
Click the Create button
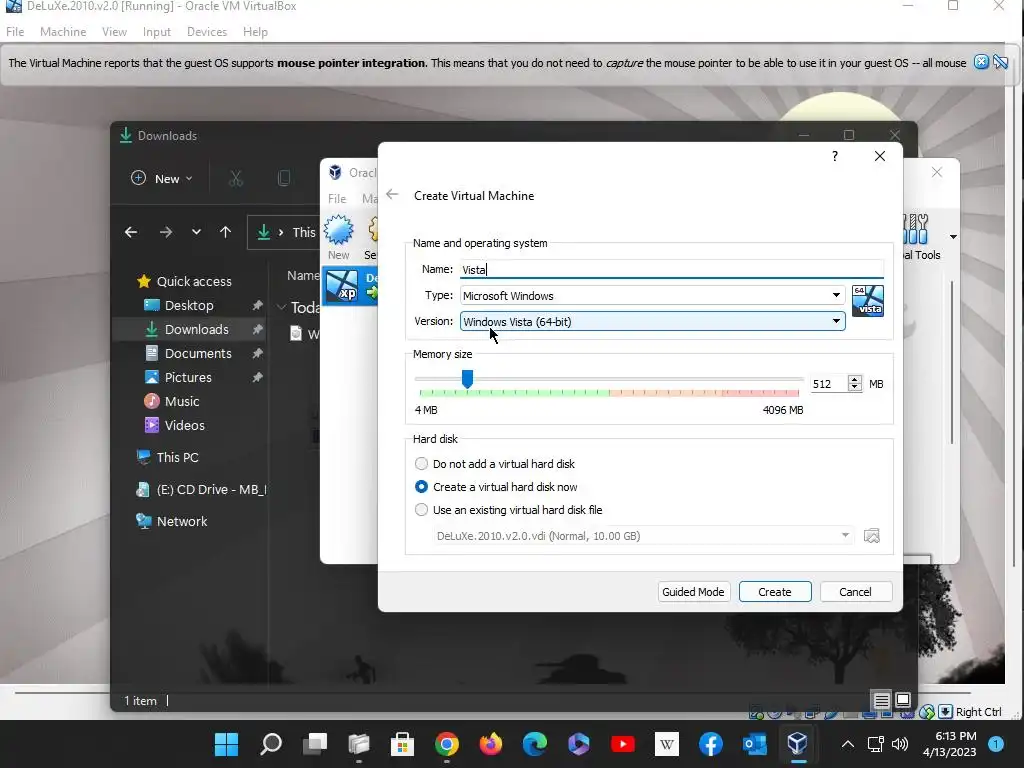click(x=775, y=592)
